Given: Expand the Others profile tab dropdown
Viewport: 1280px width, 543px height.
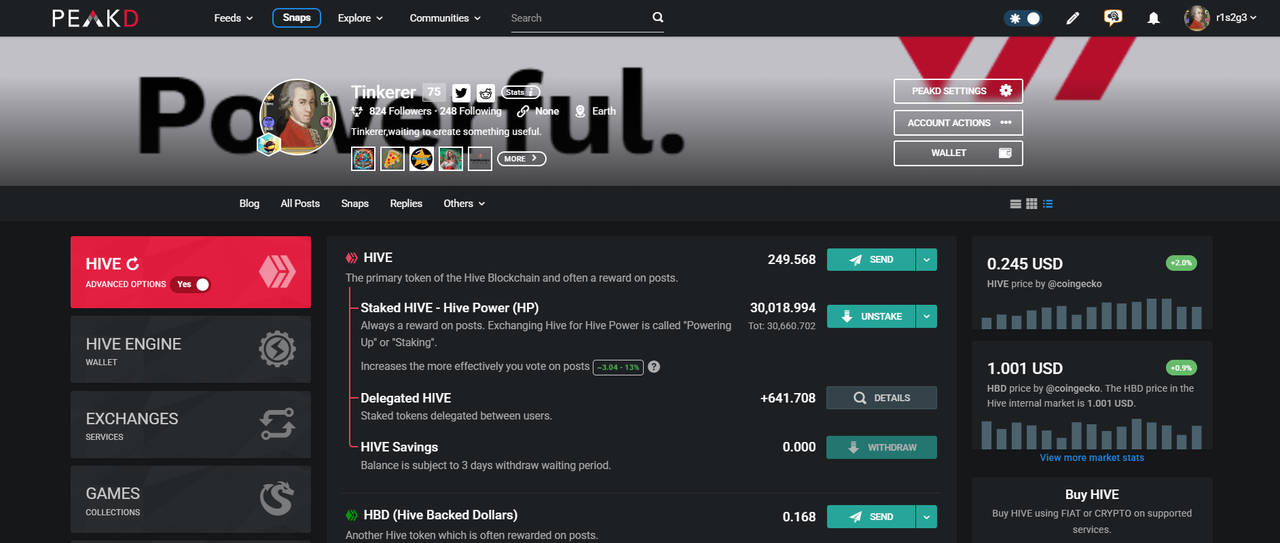Looking at the screenshot, I should 464,203.
